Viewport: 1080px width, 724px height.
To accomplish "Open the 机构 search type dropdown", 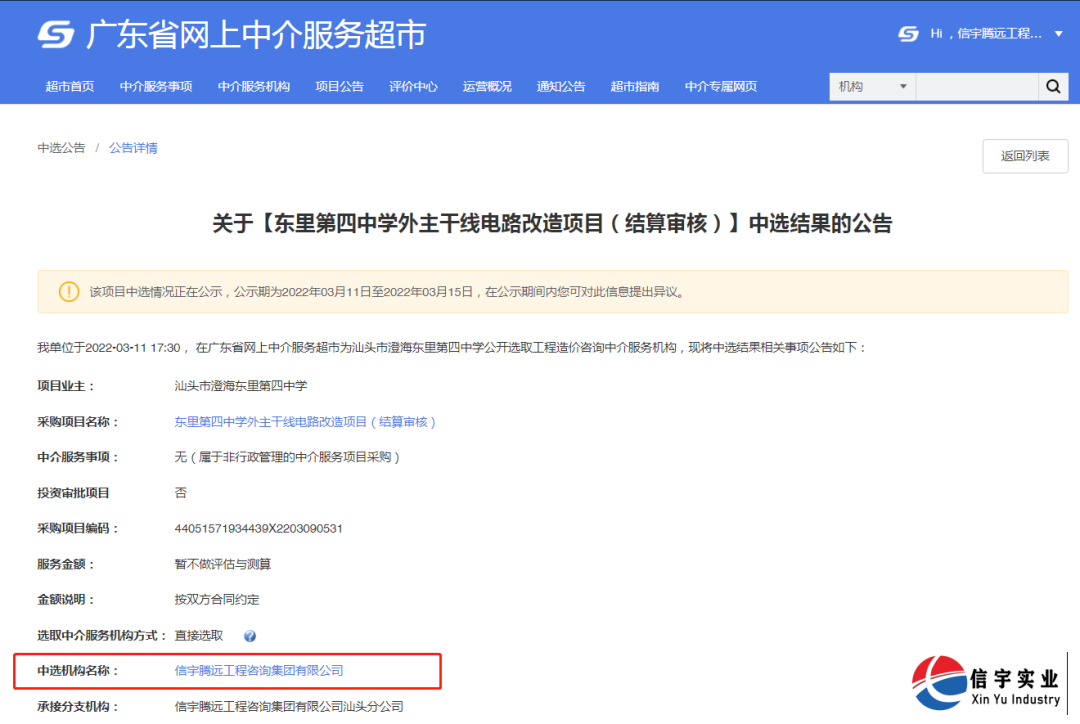I will click(872, 87).
